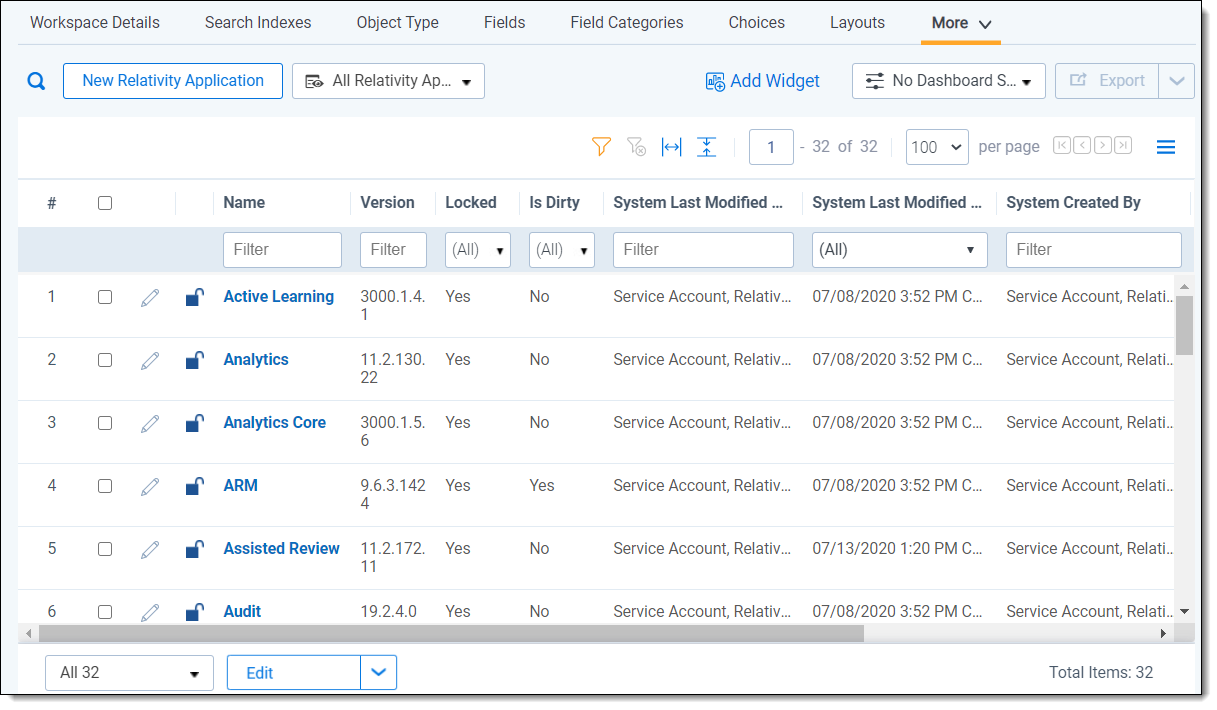Open the Analytics Core application link
Image resolution: width=1217 pixels, height=710 pixels.
coord(274,423)
